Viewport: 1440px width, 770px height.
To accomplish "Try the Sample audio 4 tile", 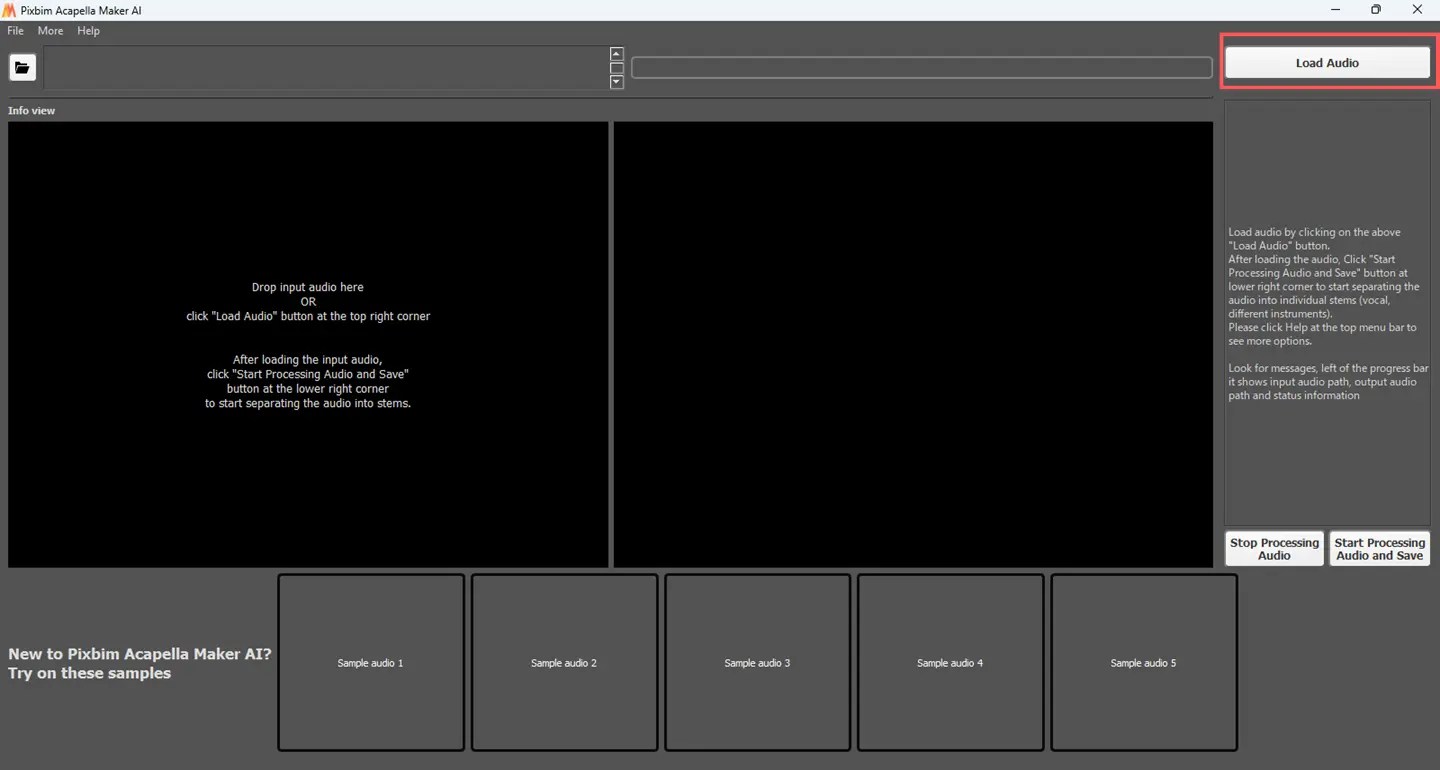I will point(950,662).
